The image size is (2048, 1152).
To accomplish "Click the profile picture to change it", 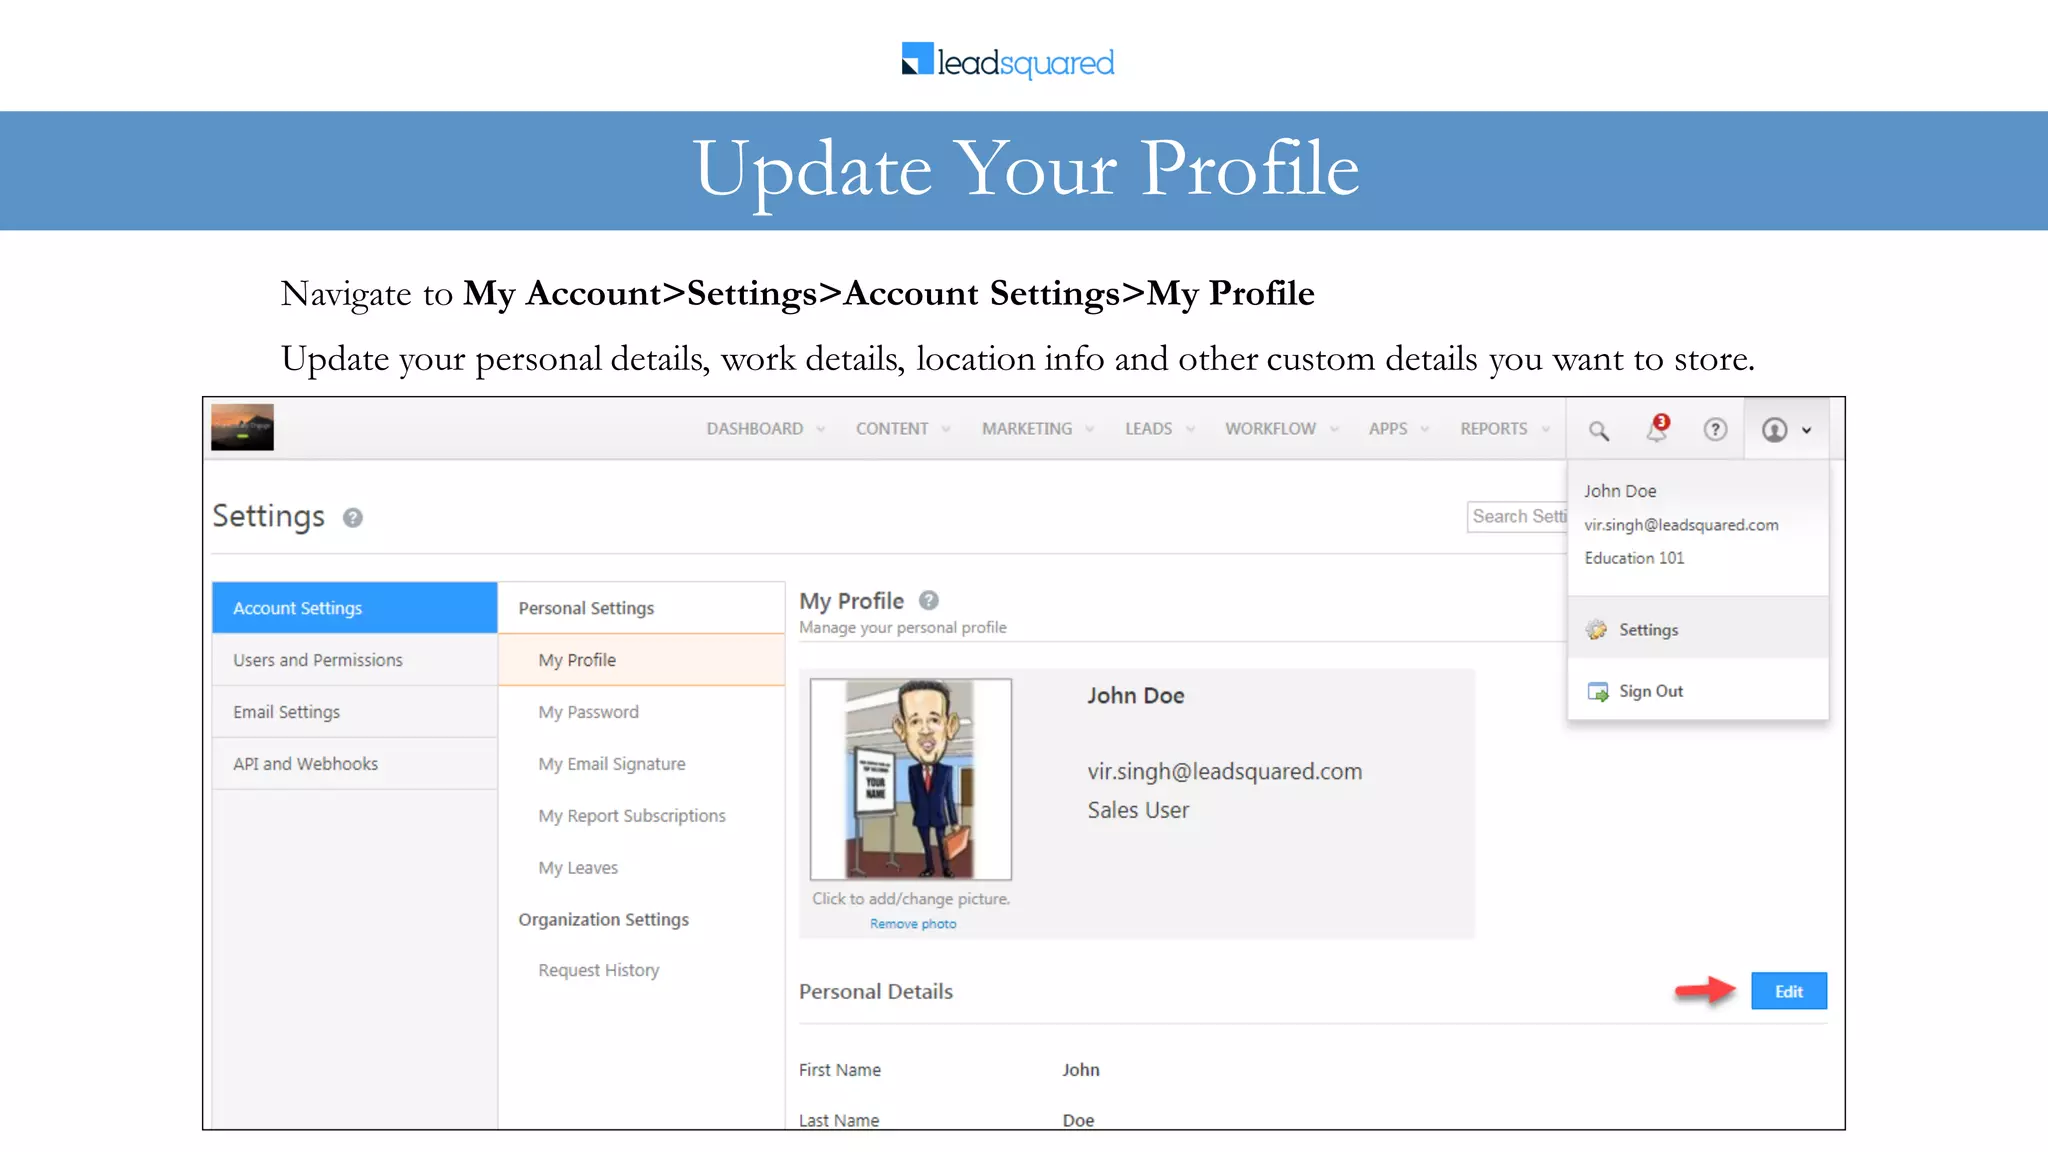I will pyautogui.click(x=911, y=779).
